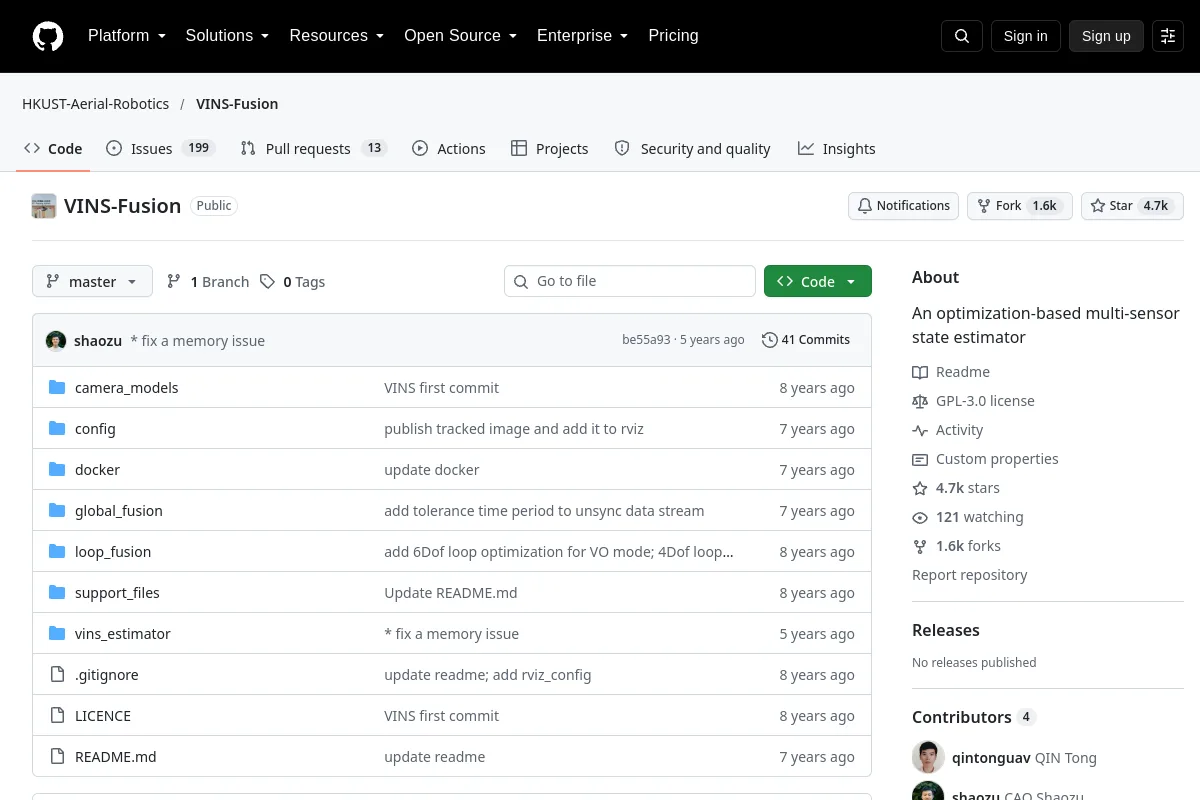
Task: Click the docker folder icon
Action: pyautogui.click(x=57, y=470)
